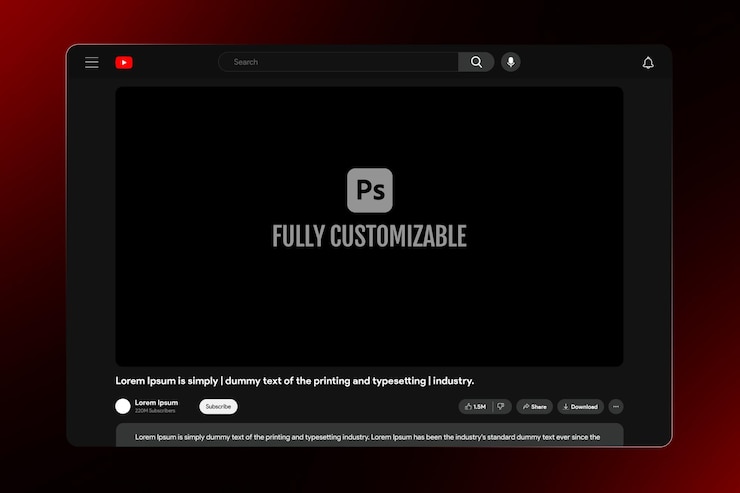Open the three-dot more actions menu
This screenshot has height=493, width=740.
pyautogui.click(x=616, y=406)
